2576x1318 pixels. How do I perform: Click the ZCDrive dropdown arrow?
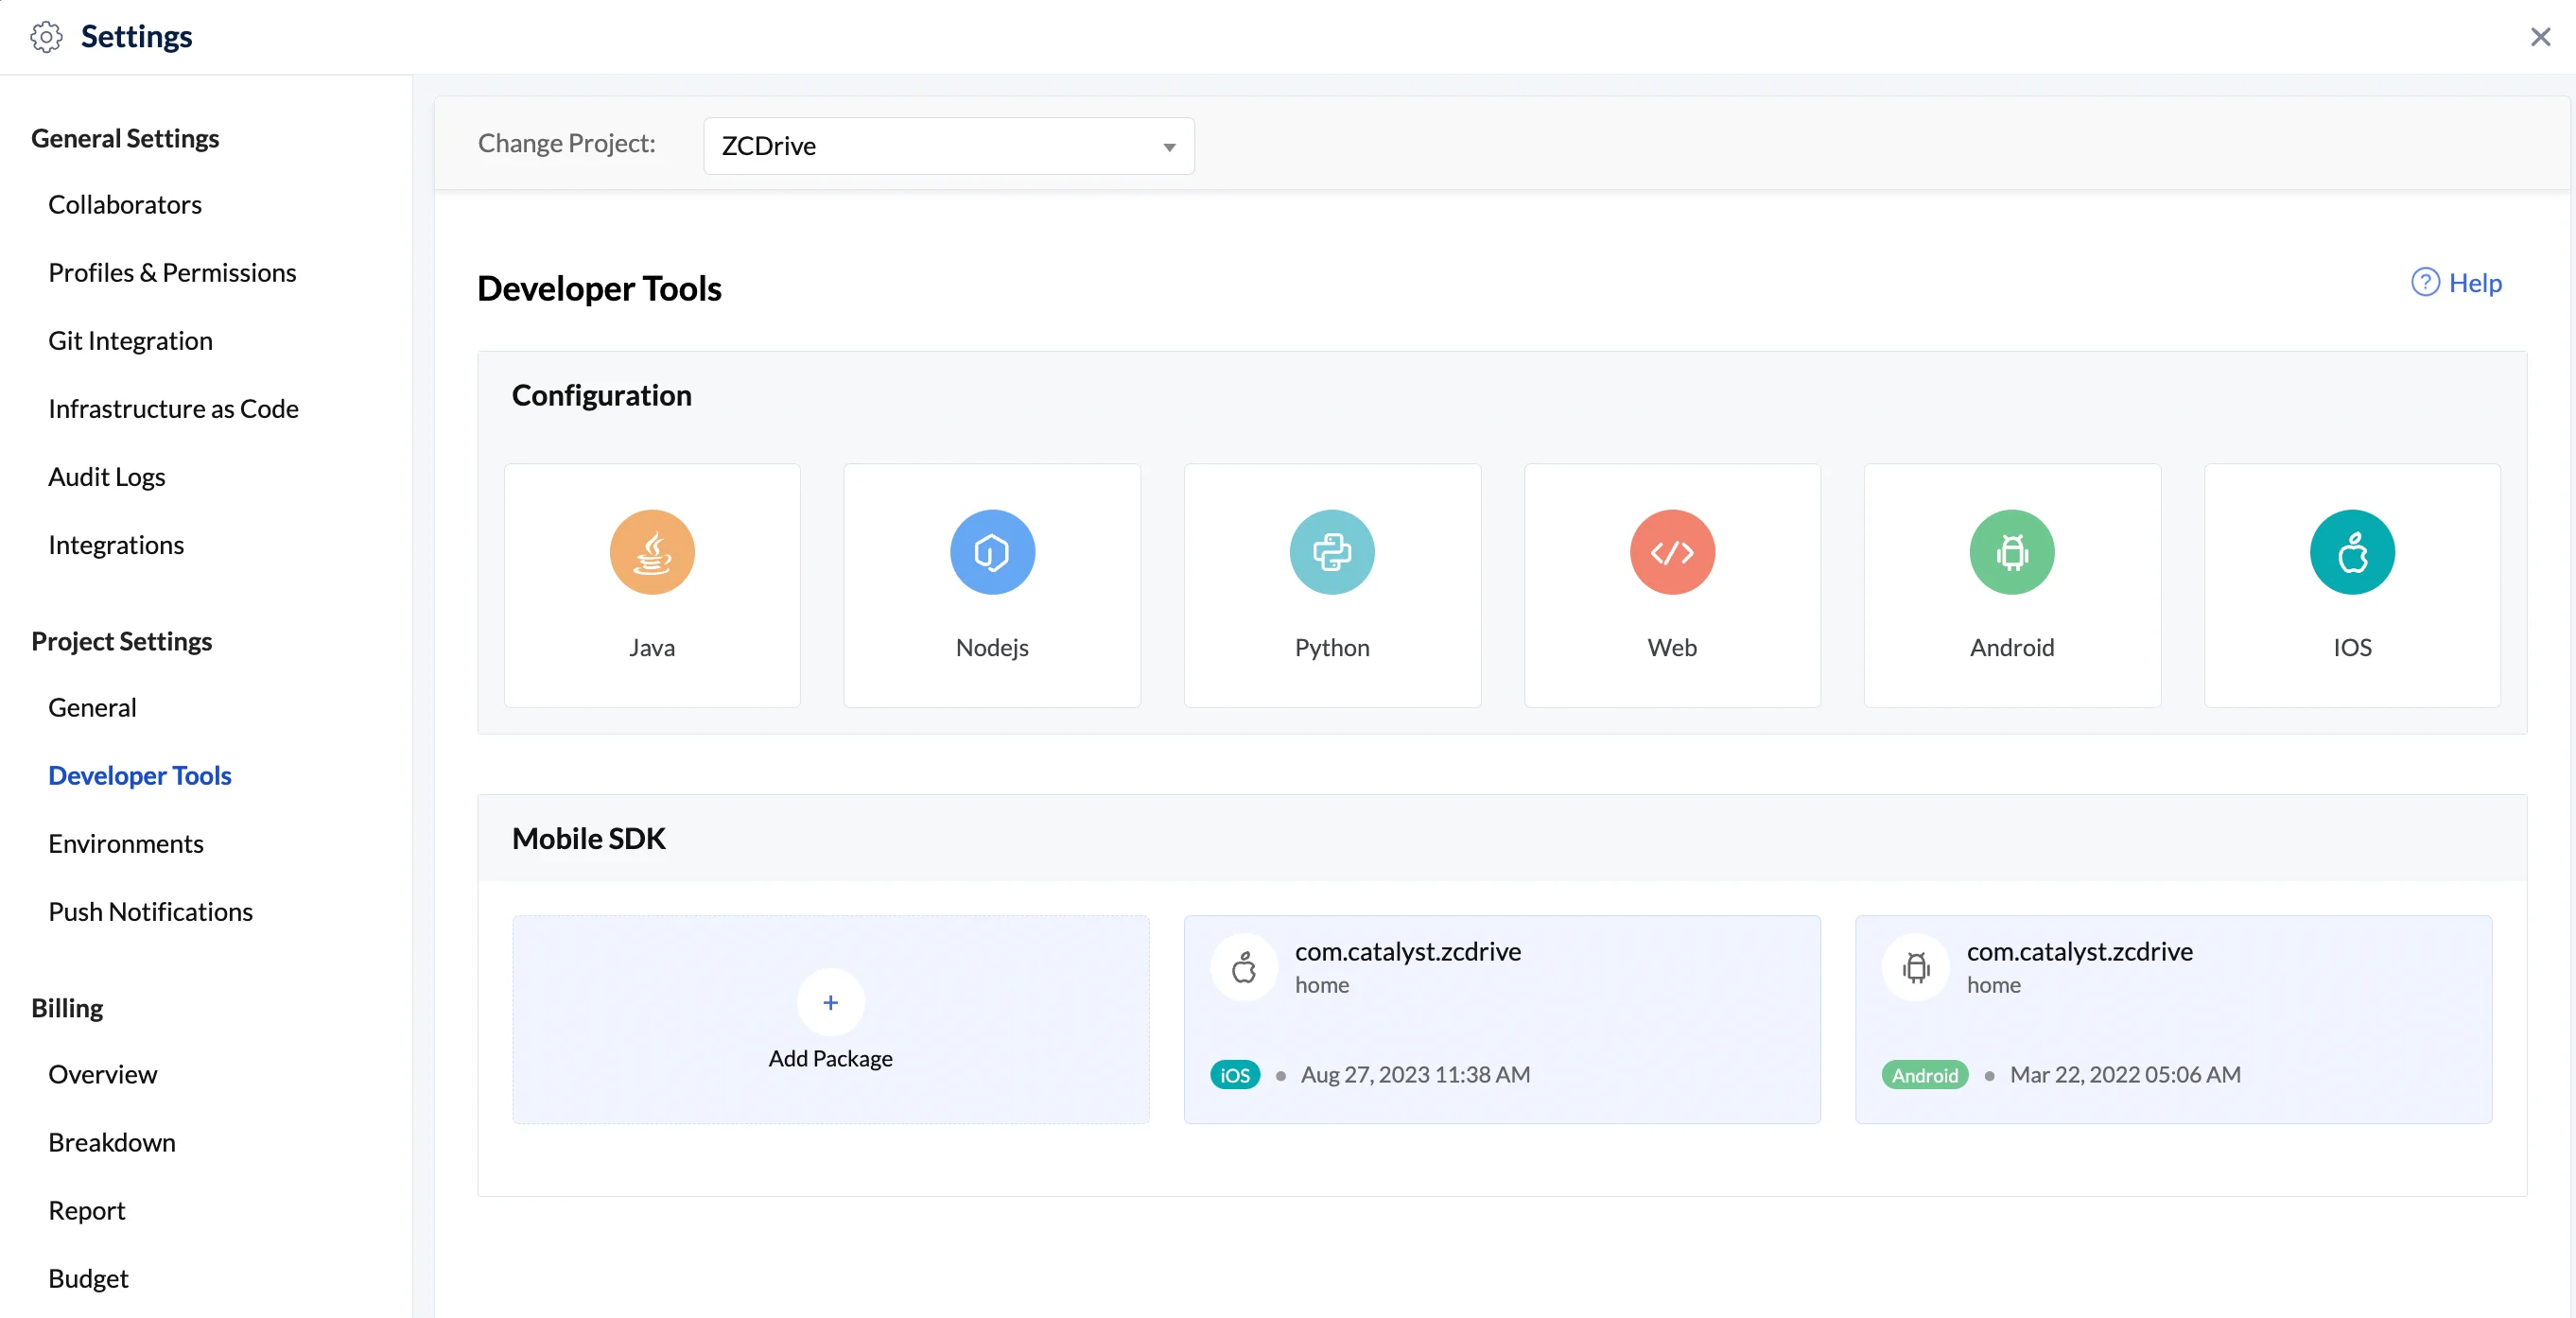point(1168,147)
